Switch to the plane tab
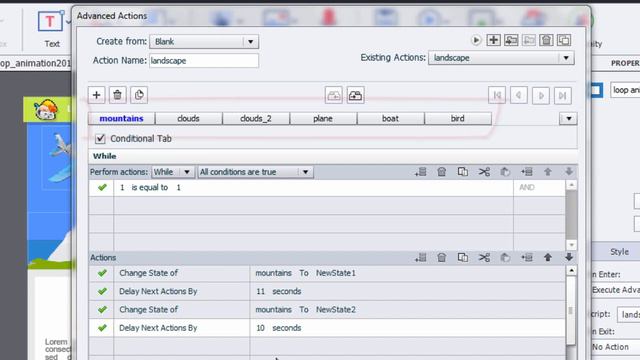Viewport: 640px width, 360px height. pyautogui.click(x=323, y=118)
